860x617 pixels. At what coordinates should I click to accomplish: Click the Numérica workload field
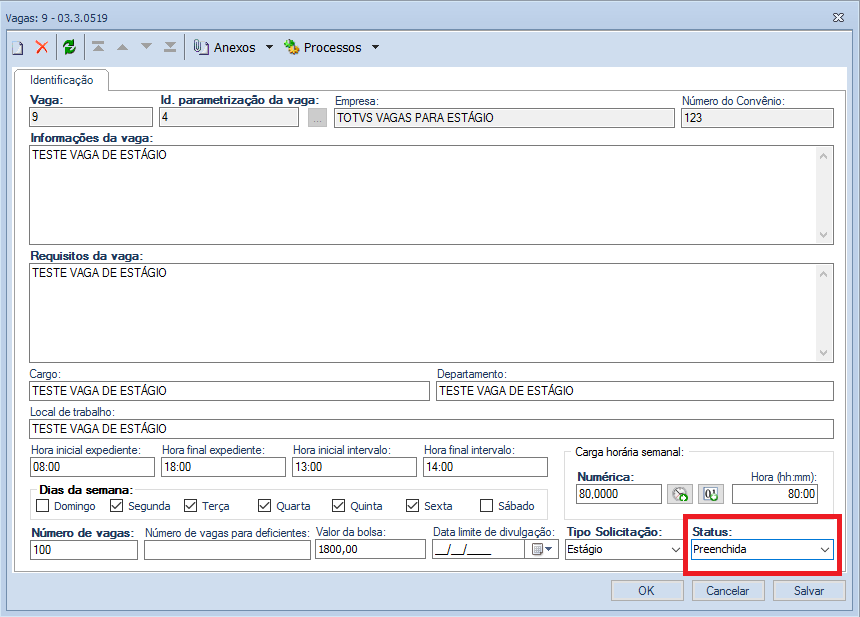619,494
